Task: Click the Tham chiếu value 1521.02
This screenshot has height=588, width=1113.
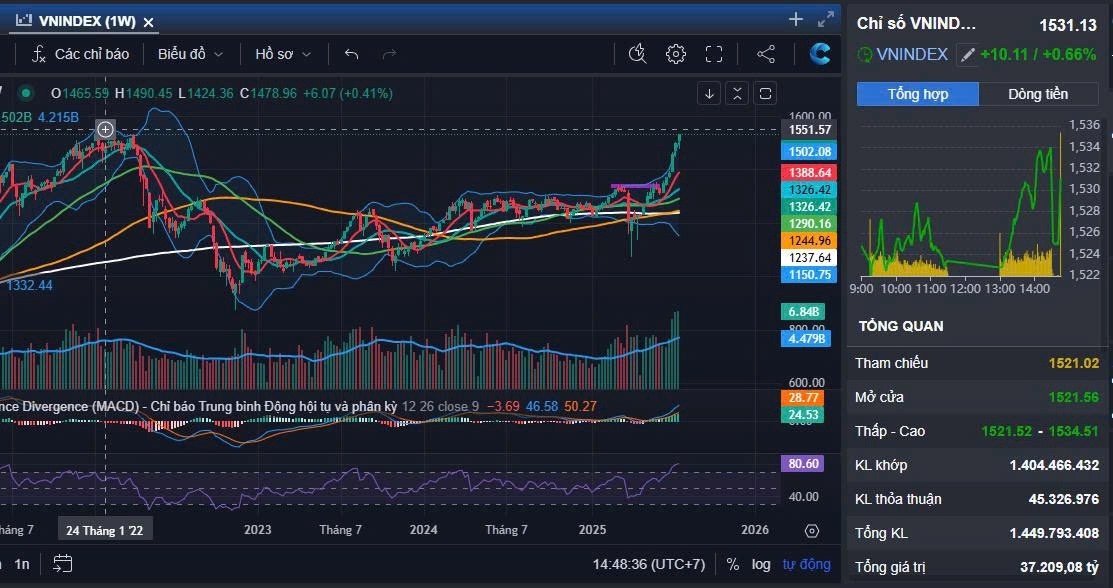Action: click(x=1073, y=363)
